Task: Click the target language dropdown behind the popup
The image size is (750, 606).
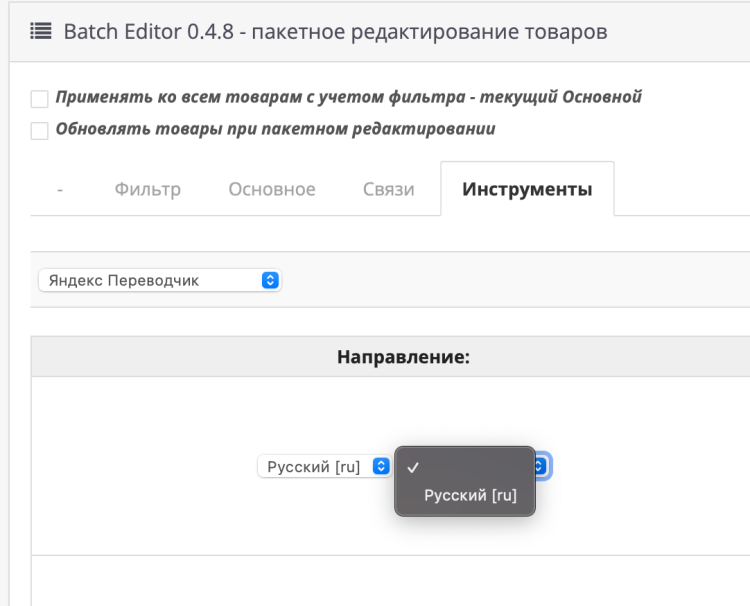Action: click(x=542, y=466)
